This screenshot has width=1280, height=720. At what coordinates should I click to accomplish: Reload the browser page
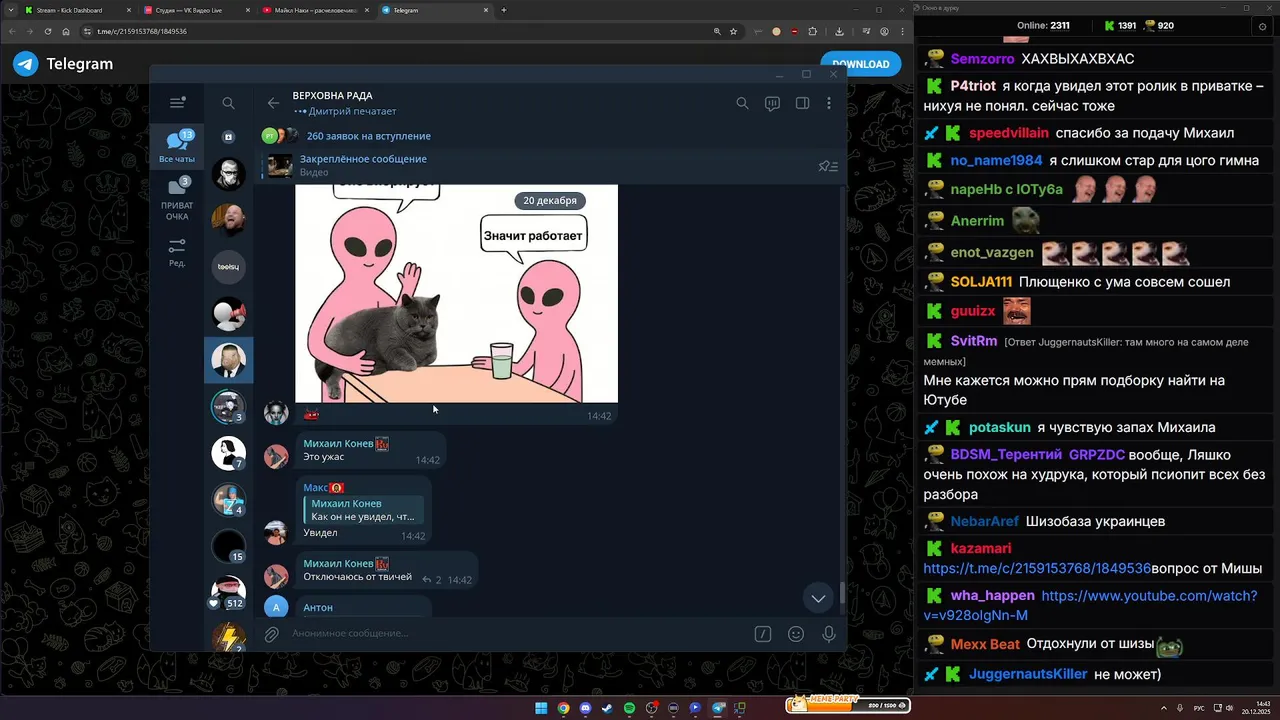click(x=46, y=31)
